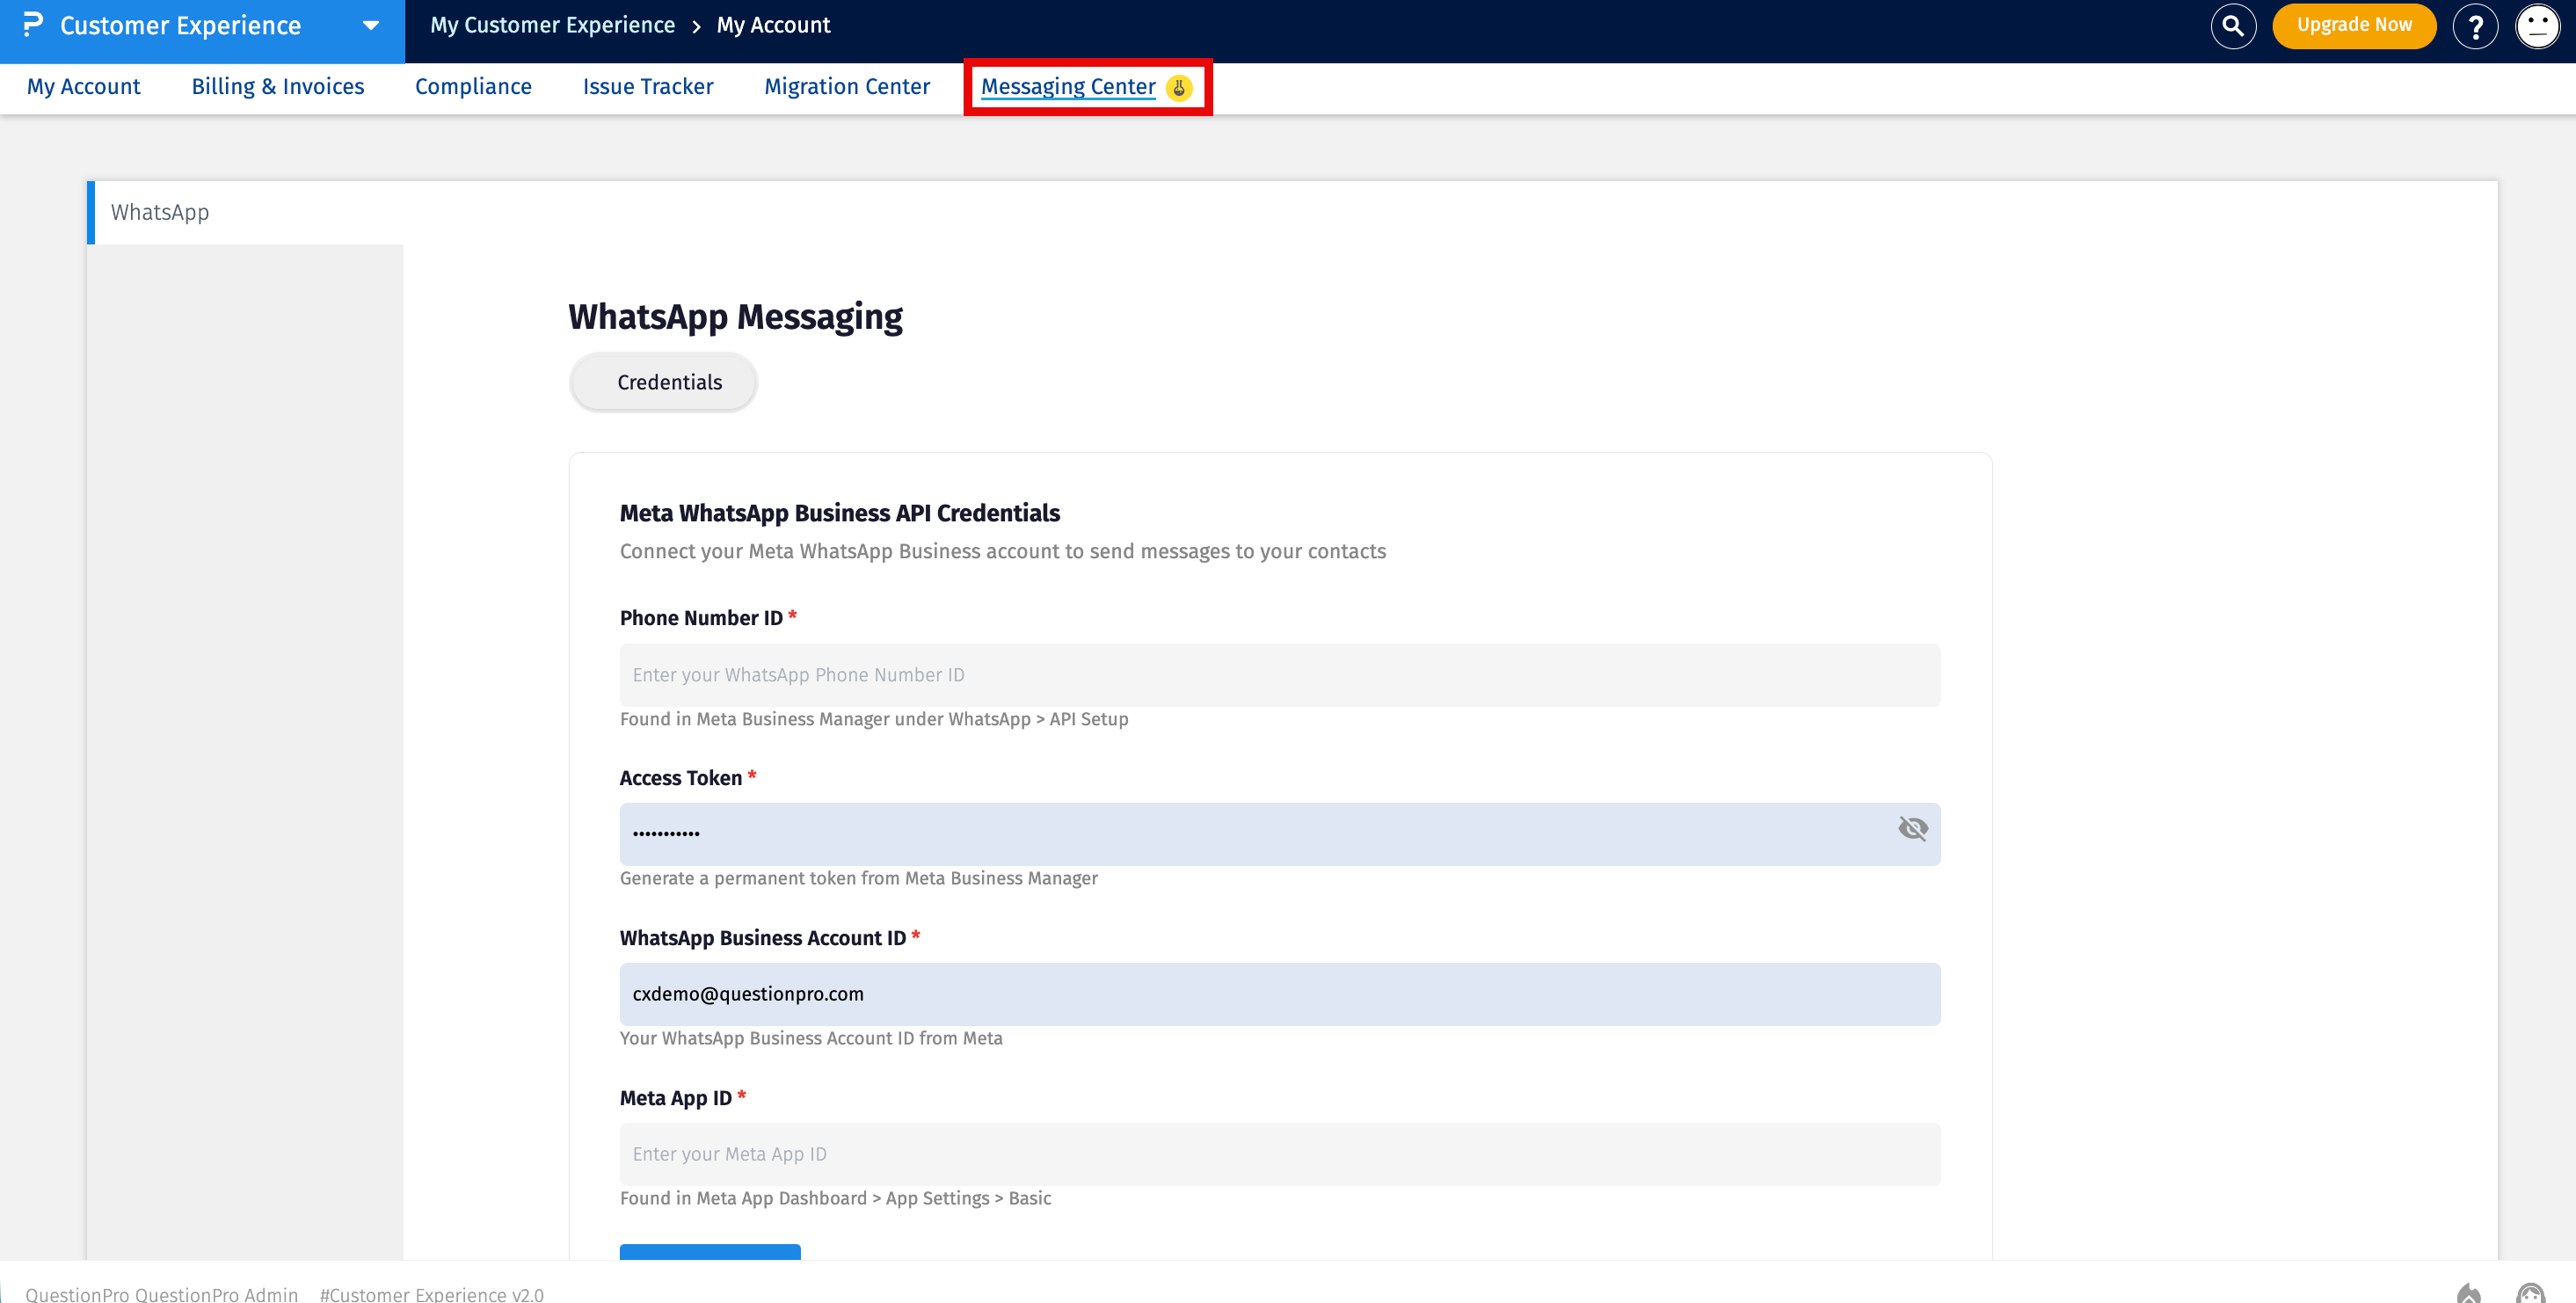Select the Issue Tracker tab
Screen dimensions: 2576x1303
pos(648,87)
